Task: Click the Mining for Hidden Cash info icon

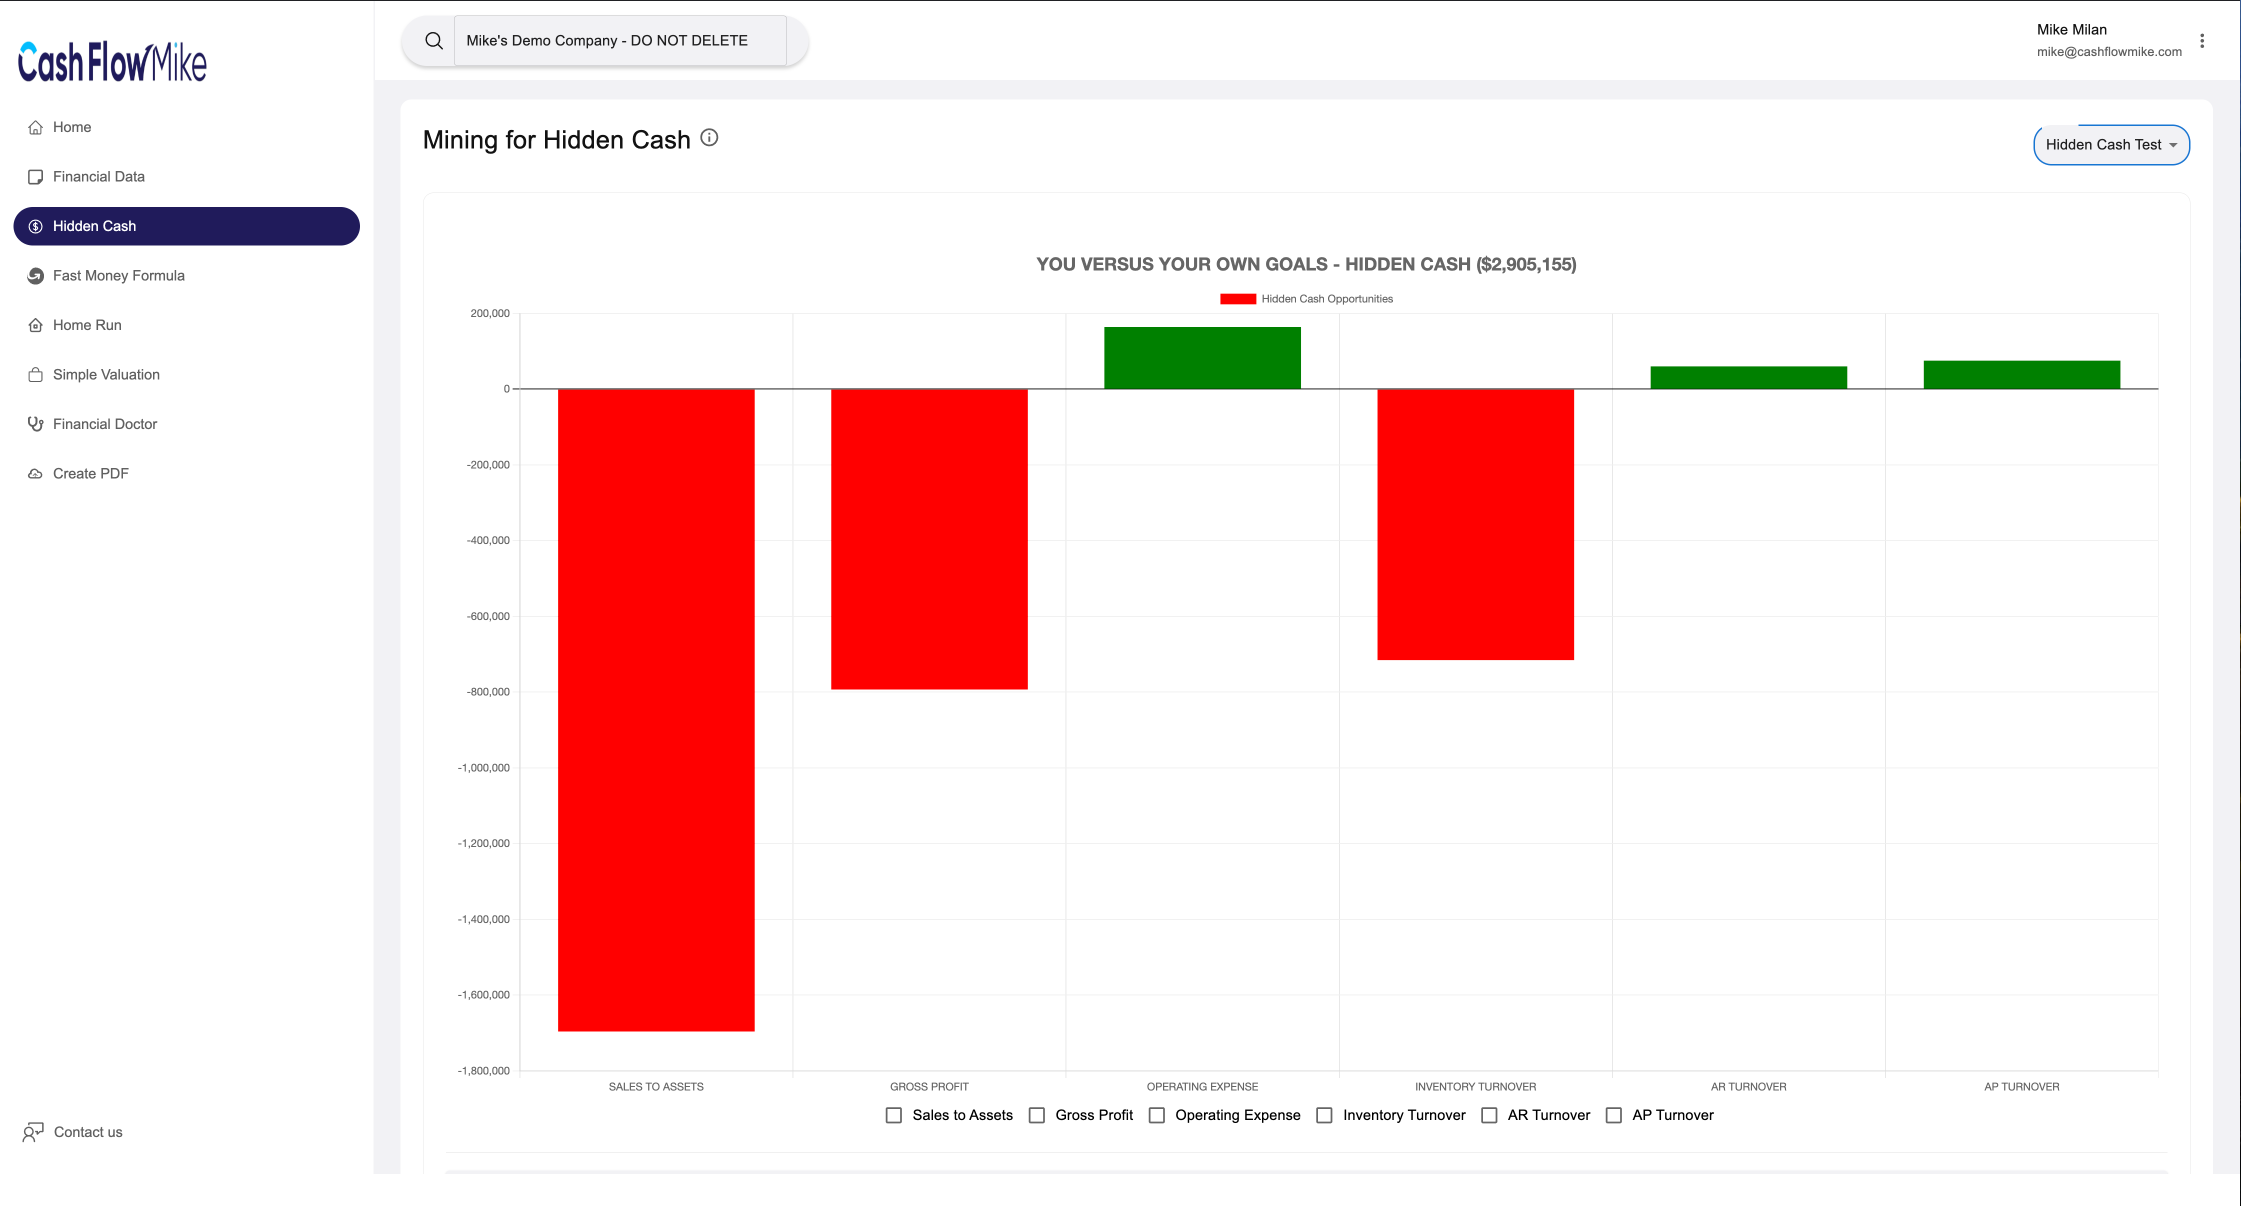Action: (x=709, y=137)
